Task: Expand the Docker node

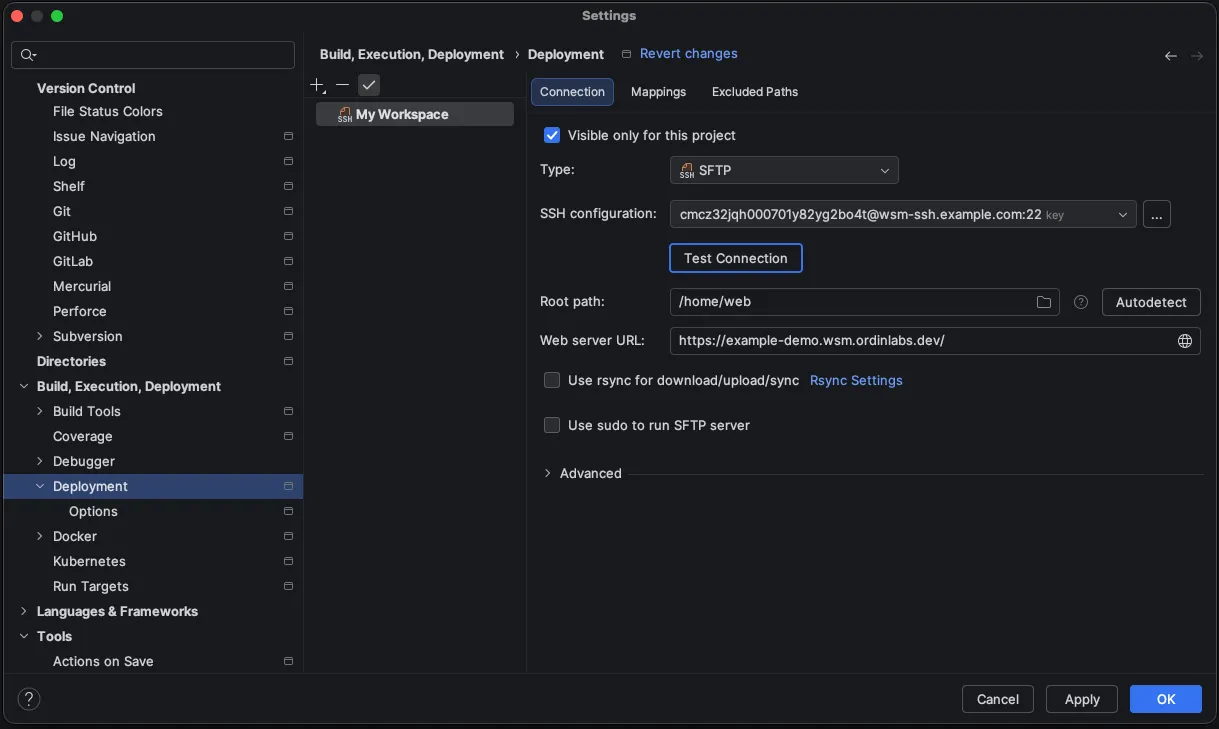Action: point(40,536)
